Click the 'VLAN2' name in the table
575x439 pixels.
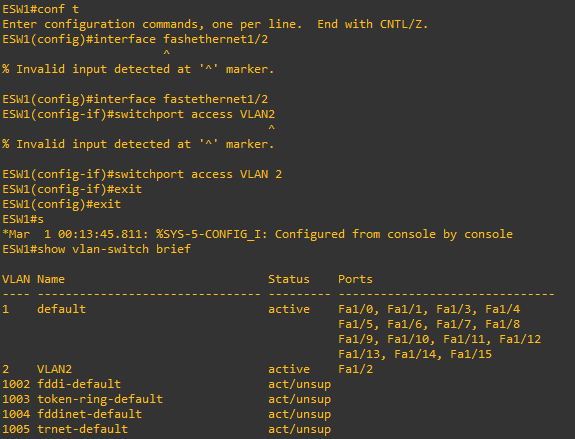[55, 369]
